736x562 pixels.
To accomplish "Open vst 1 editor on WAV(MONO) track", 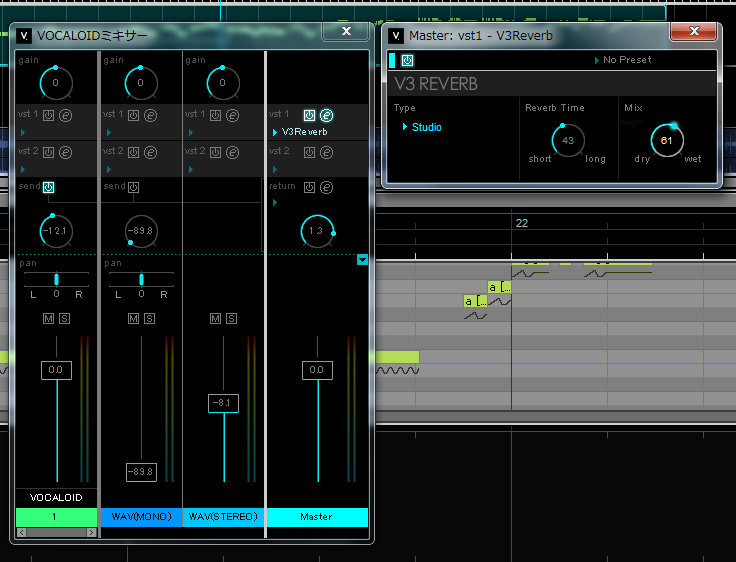I will click(150, 115).
